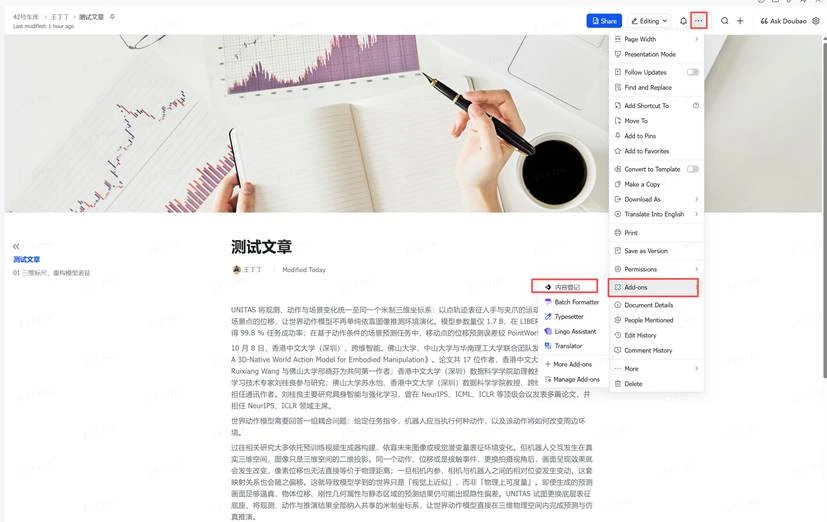
Task: Click the 测试文章 breadcrumb title
Action: [91, 17]
